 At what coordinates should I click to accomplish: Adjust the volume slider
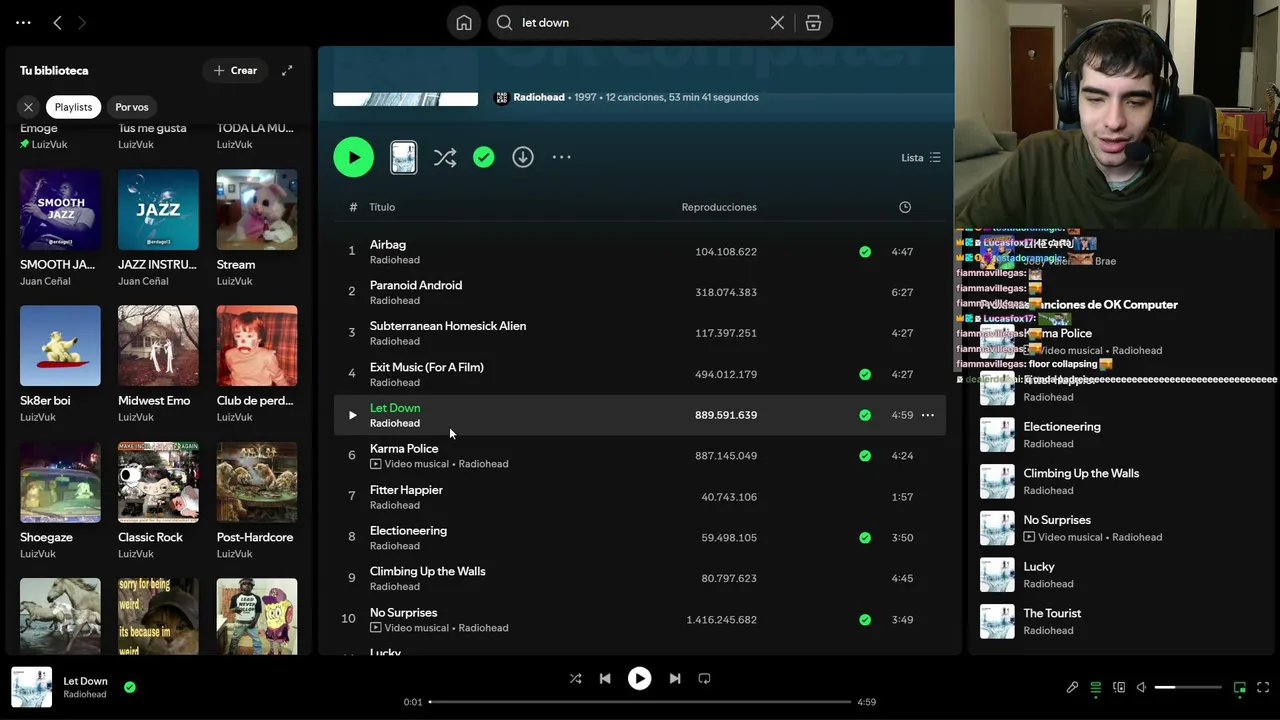[x=1188, y=688]
